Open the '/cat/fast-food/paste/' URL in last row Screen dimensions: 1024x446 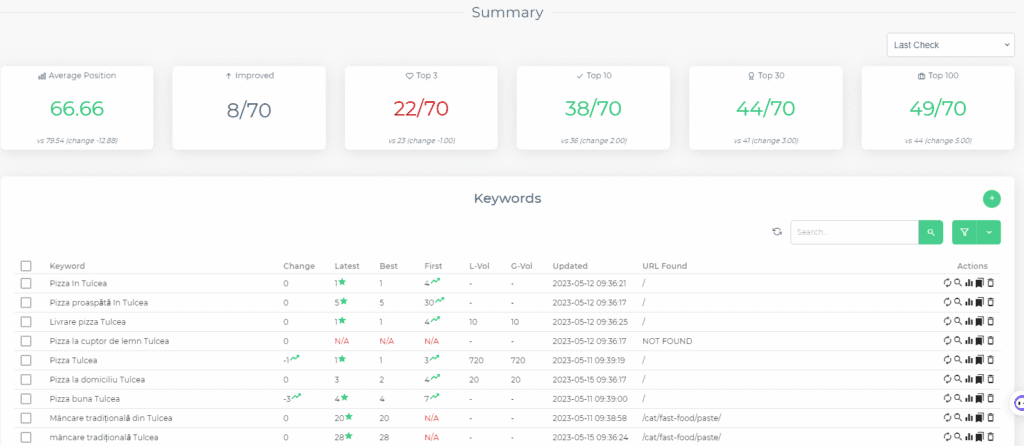(682, 437)
